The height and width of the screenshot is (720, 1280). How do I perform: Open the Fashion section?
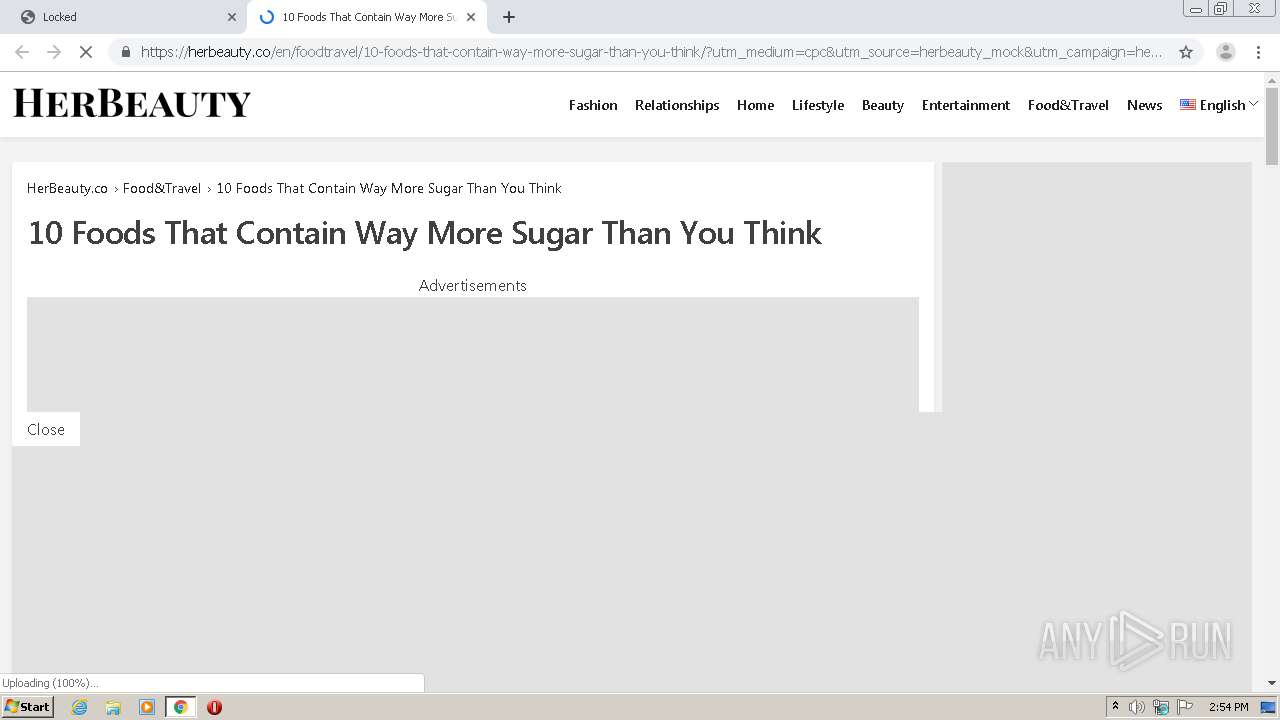(x=593, y=105)
